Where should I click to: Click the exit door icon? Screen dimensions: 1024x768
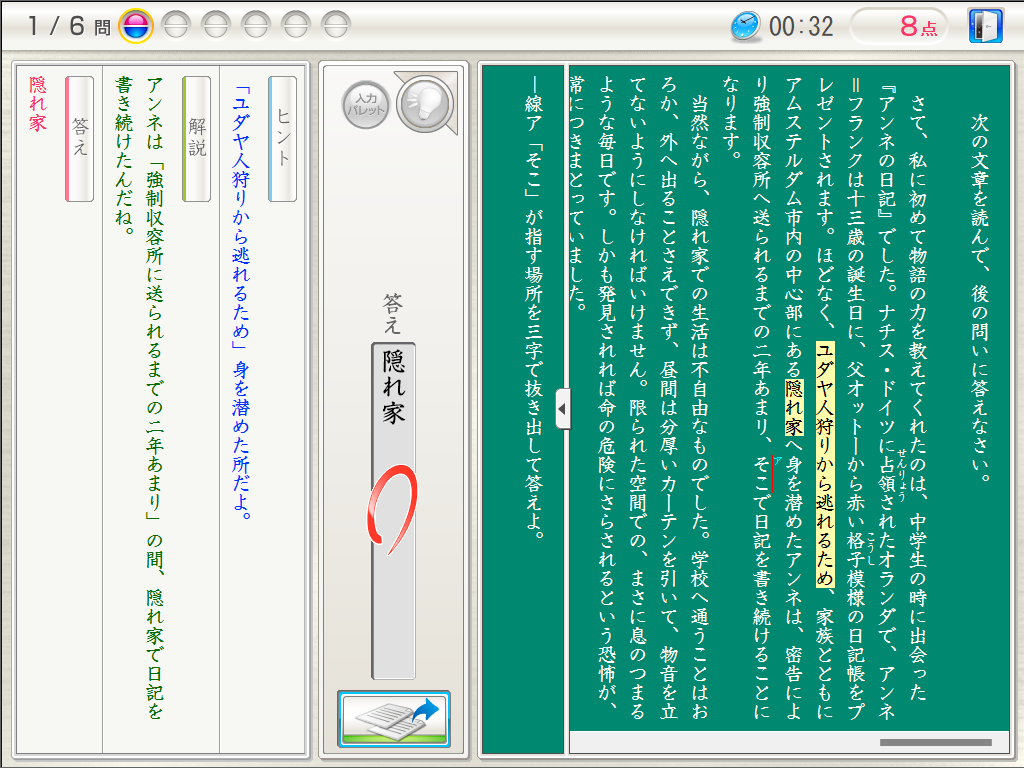985,26
